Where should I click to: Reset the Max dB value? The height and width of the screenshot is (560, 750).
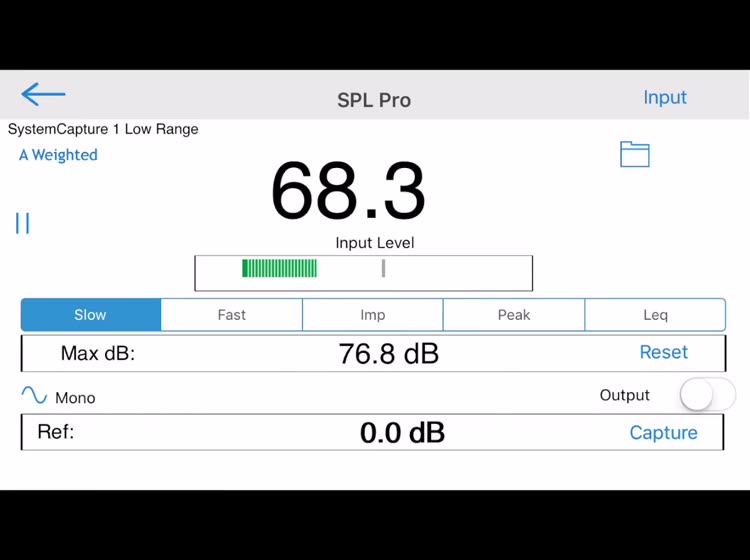(663, 352)
